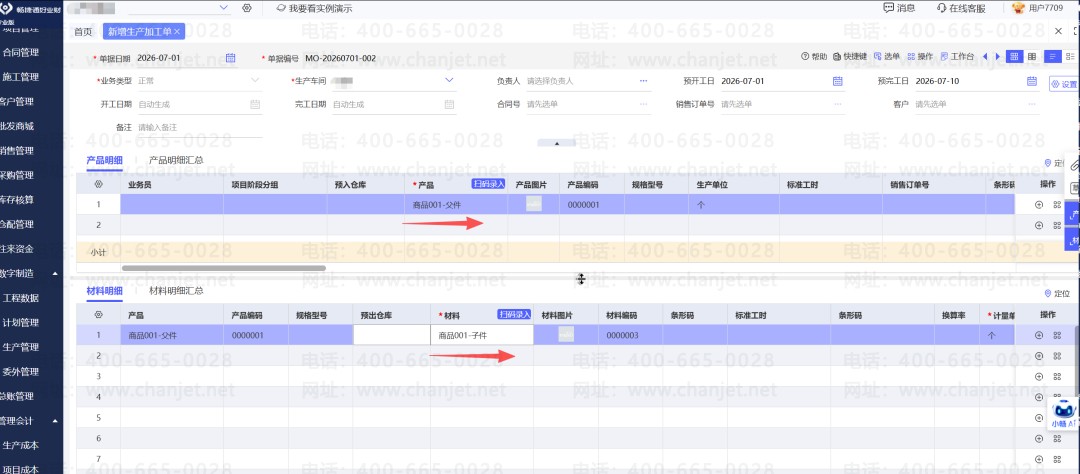Open 销售订单号 picker ellipsis
This screenshot has height=474, width=1080.
838,104
